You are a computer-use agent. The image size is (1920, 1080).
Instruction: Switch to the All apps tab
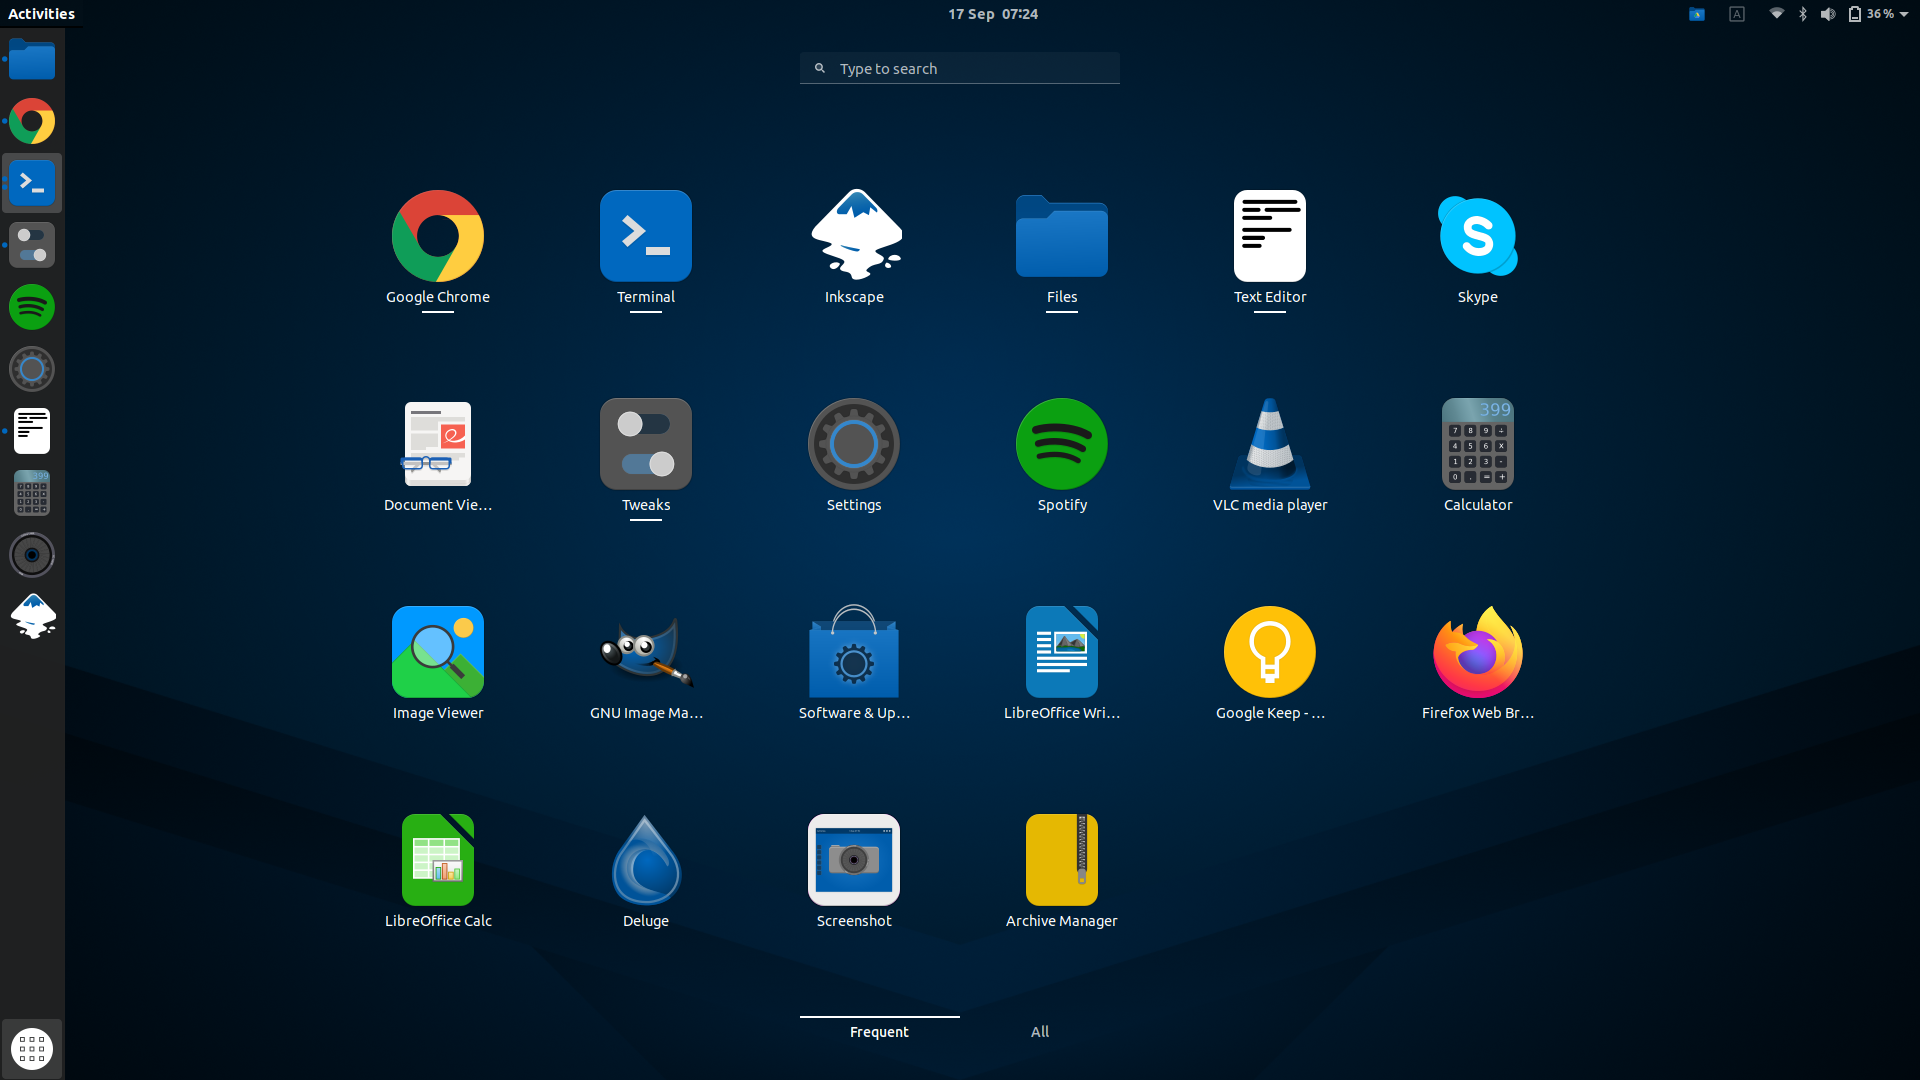coord(1040,1032)
